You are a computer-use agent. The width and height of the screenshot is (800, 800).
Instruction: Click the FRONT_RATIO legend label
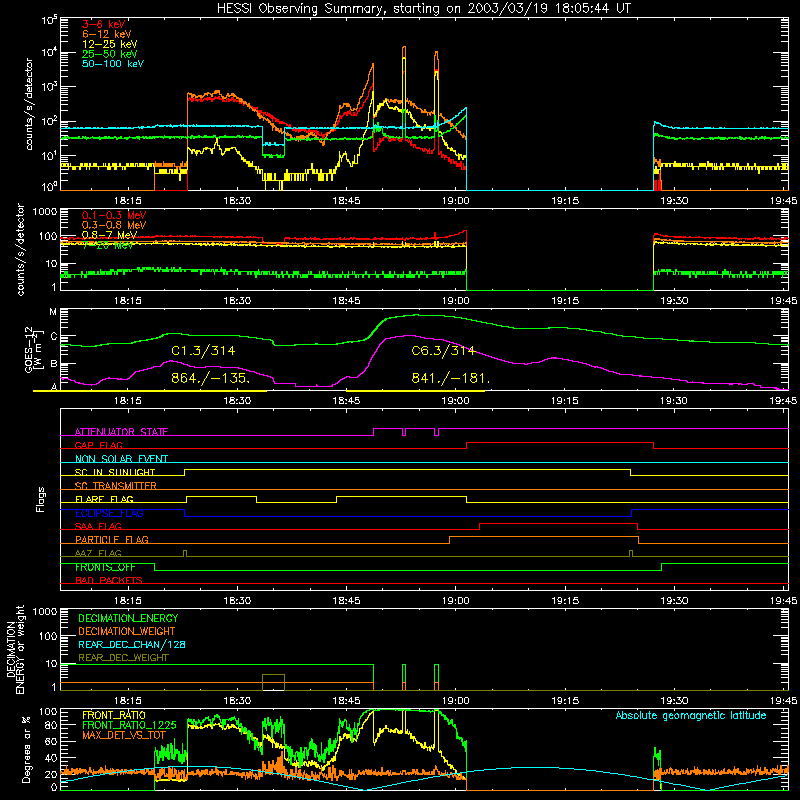click(x=114, y=715)
